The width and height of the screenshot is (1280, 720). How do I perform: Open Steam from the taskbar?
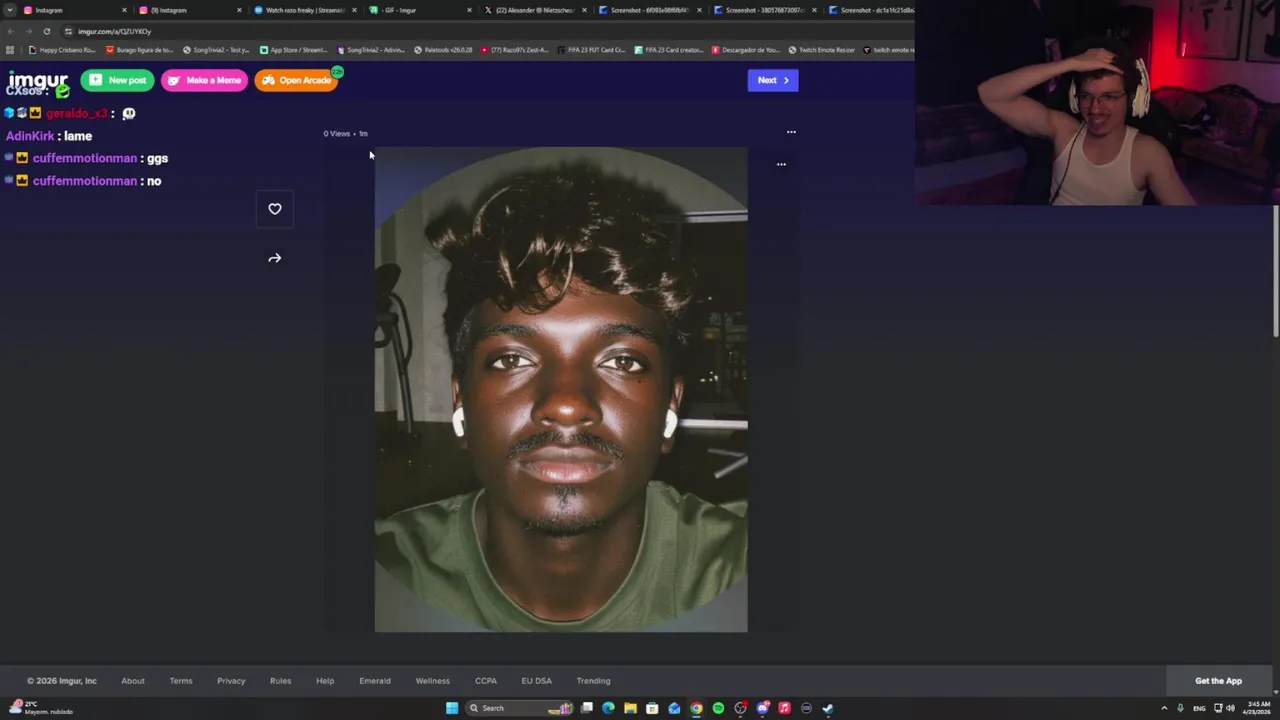point(828,708)
